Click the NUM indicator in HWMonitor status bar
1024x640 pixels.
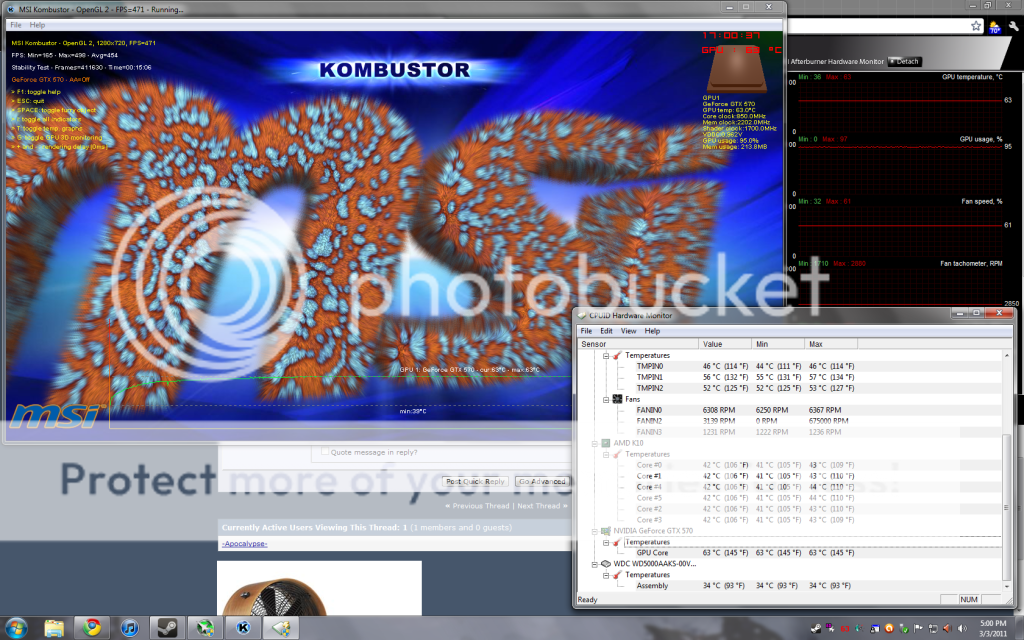(x=968, y=600)
